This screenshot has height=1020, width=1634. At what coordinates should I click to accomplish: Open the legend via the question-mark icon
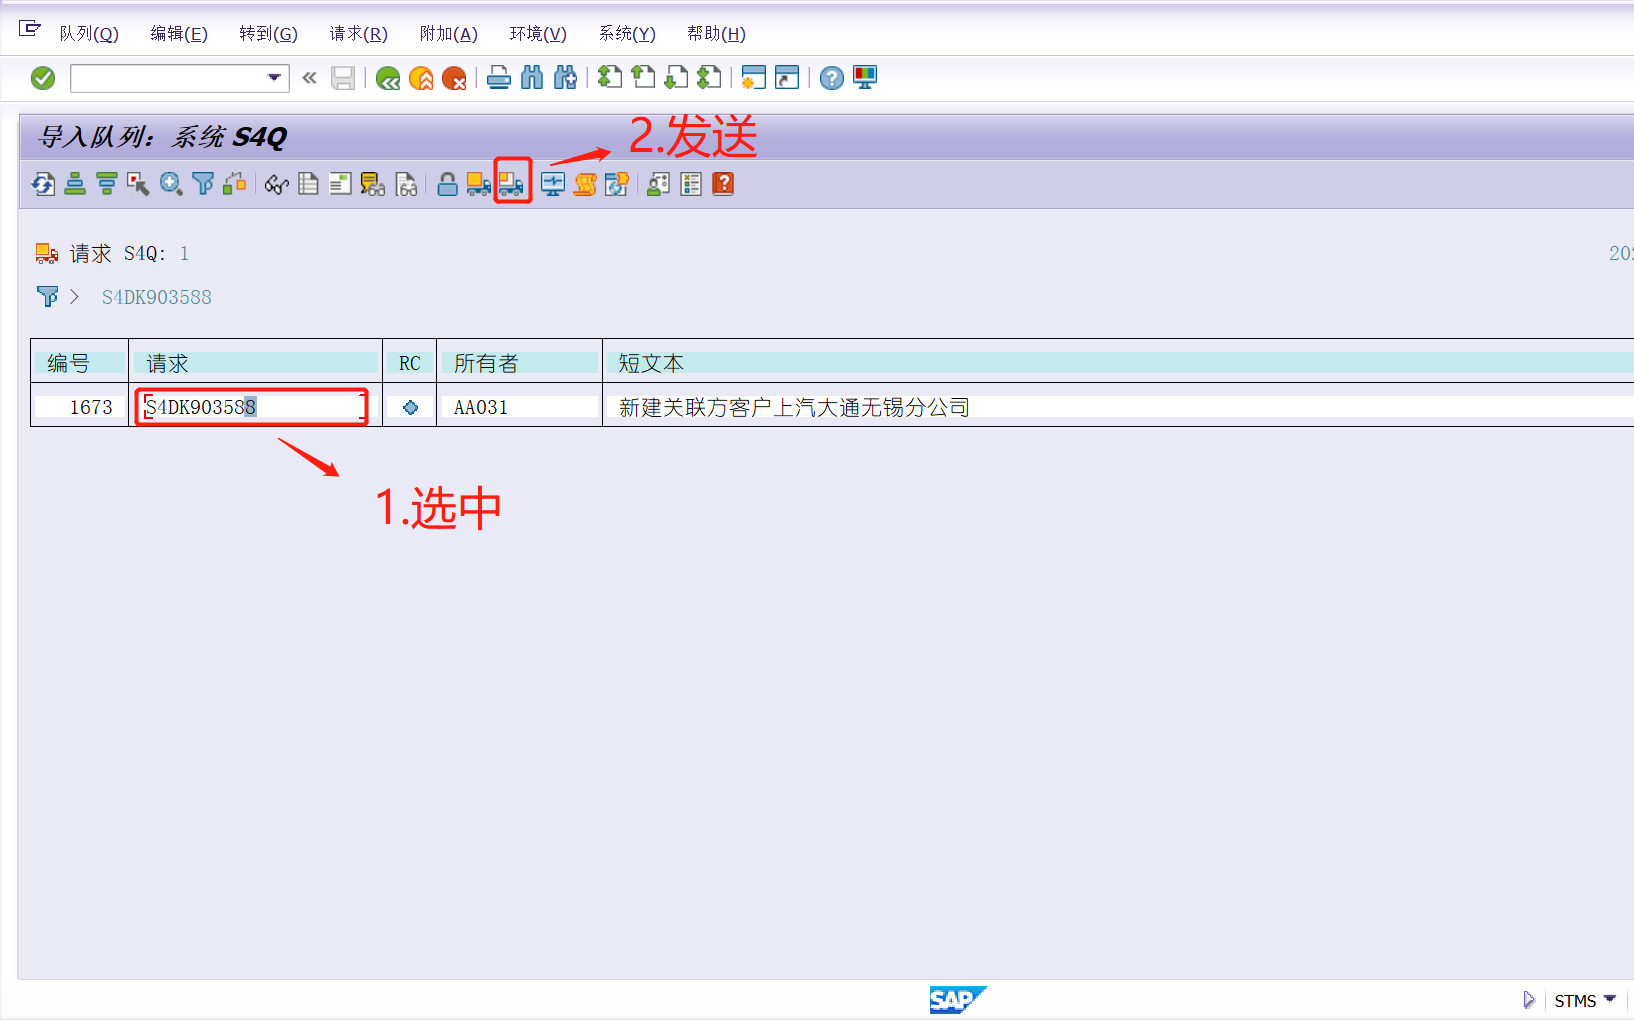coord(722,183)
